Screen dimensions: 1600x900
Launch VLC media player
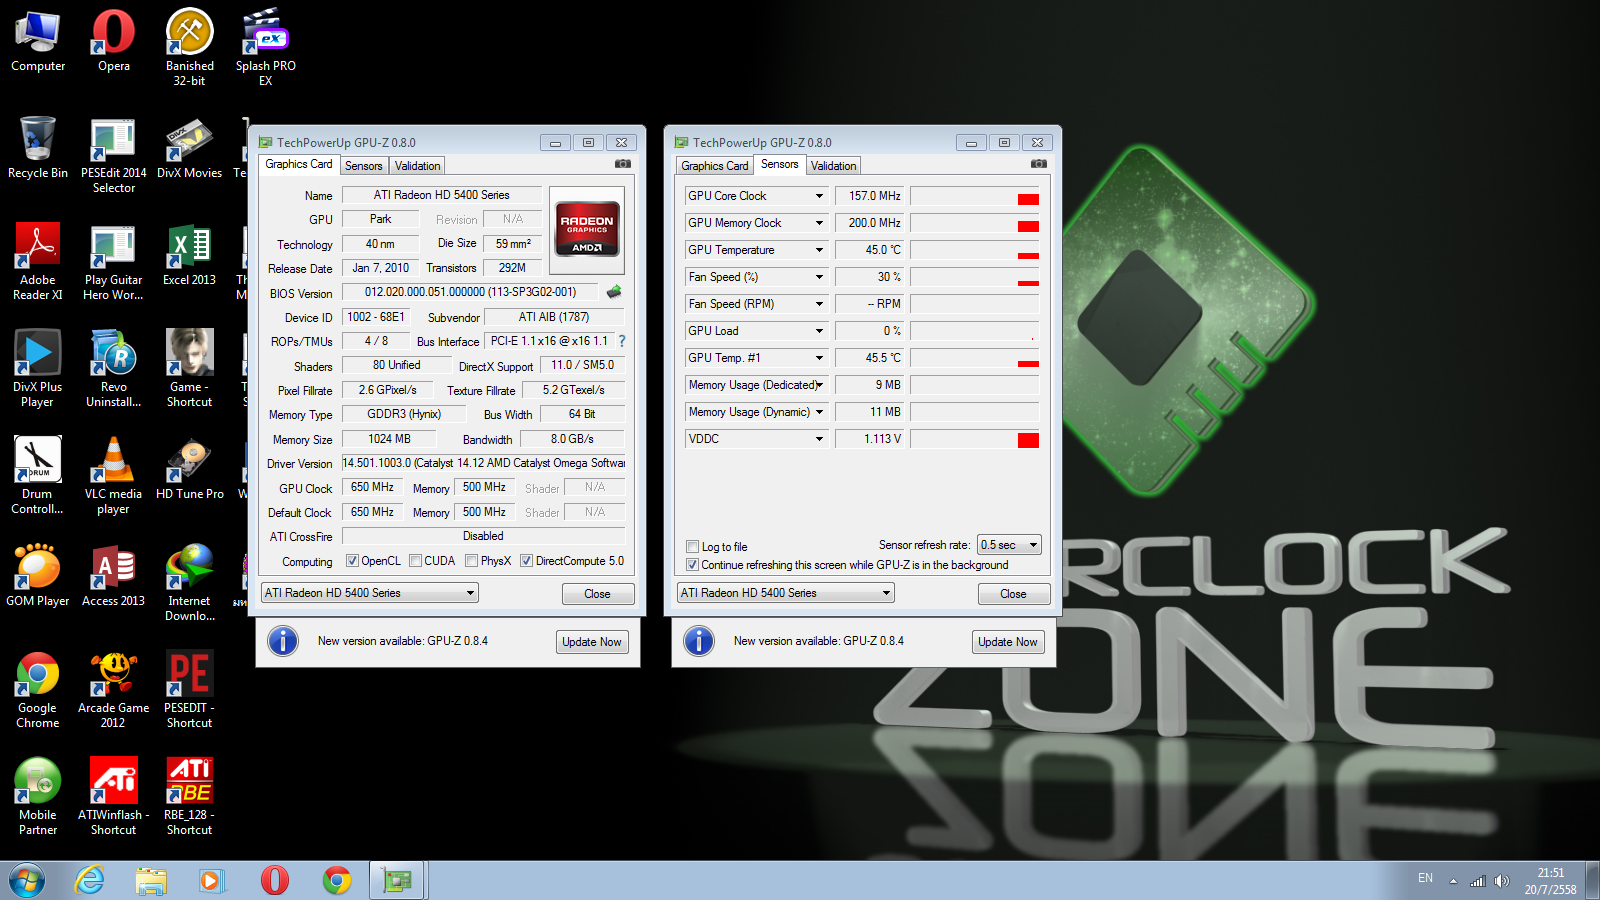point(114,476)
